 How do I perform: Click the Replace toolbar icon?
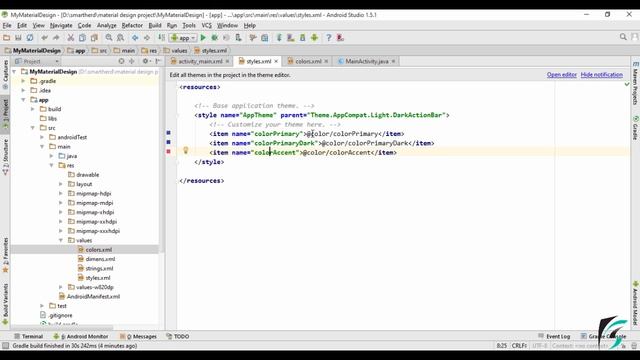pyautogui.click(x=120, y=38)
